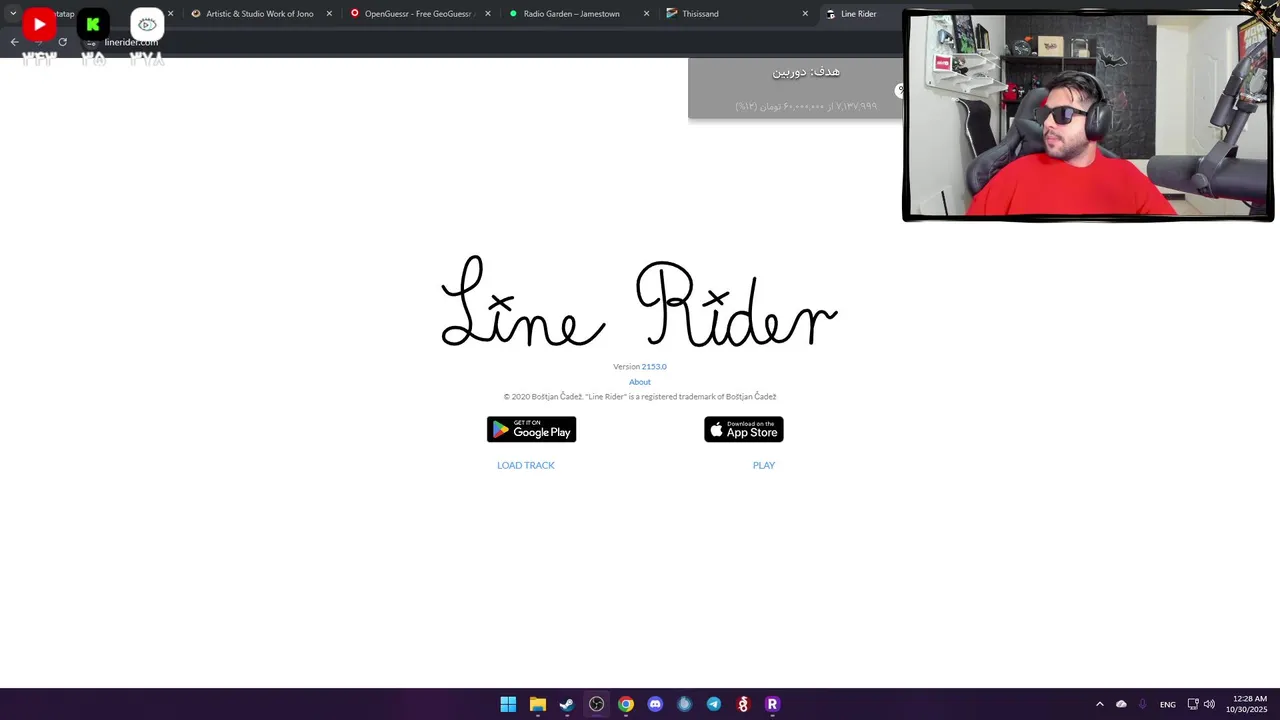Open the clock showing 12:28 AM
Viewport: 1280px width, 720px height.
point(1249,704)
